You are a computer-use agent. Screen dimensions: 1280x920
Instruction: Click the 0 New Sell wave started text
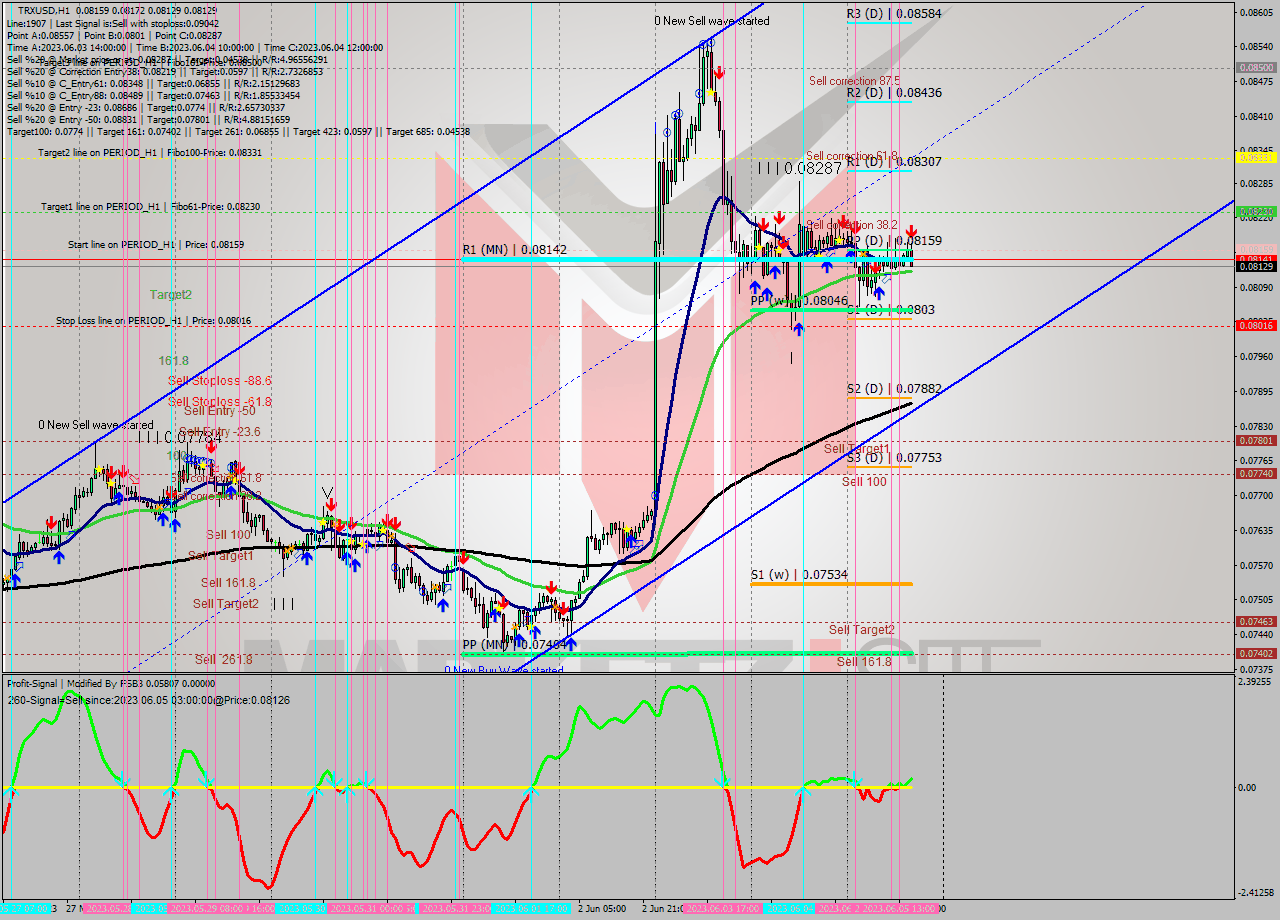pyautogui.click(x=712, y=20)
